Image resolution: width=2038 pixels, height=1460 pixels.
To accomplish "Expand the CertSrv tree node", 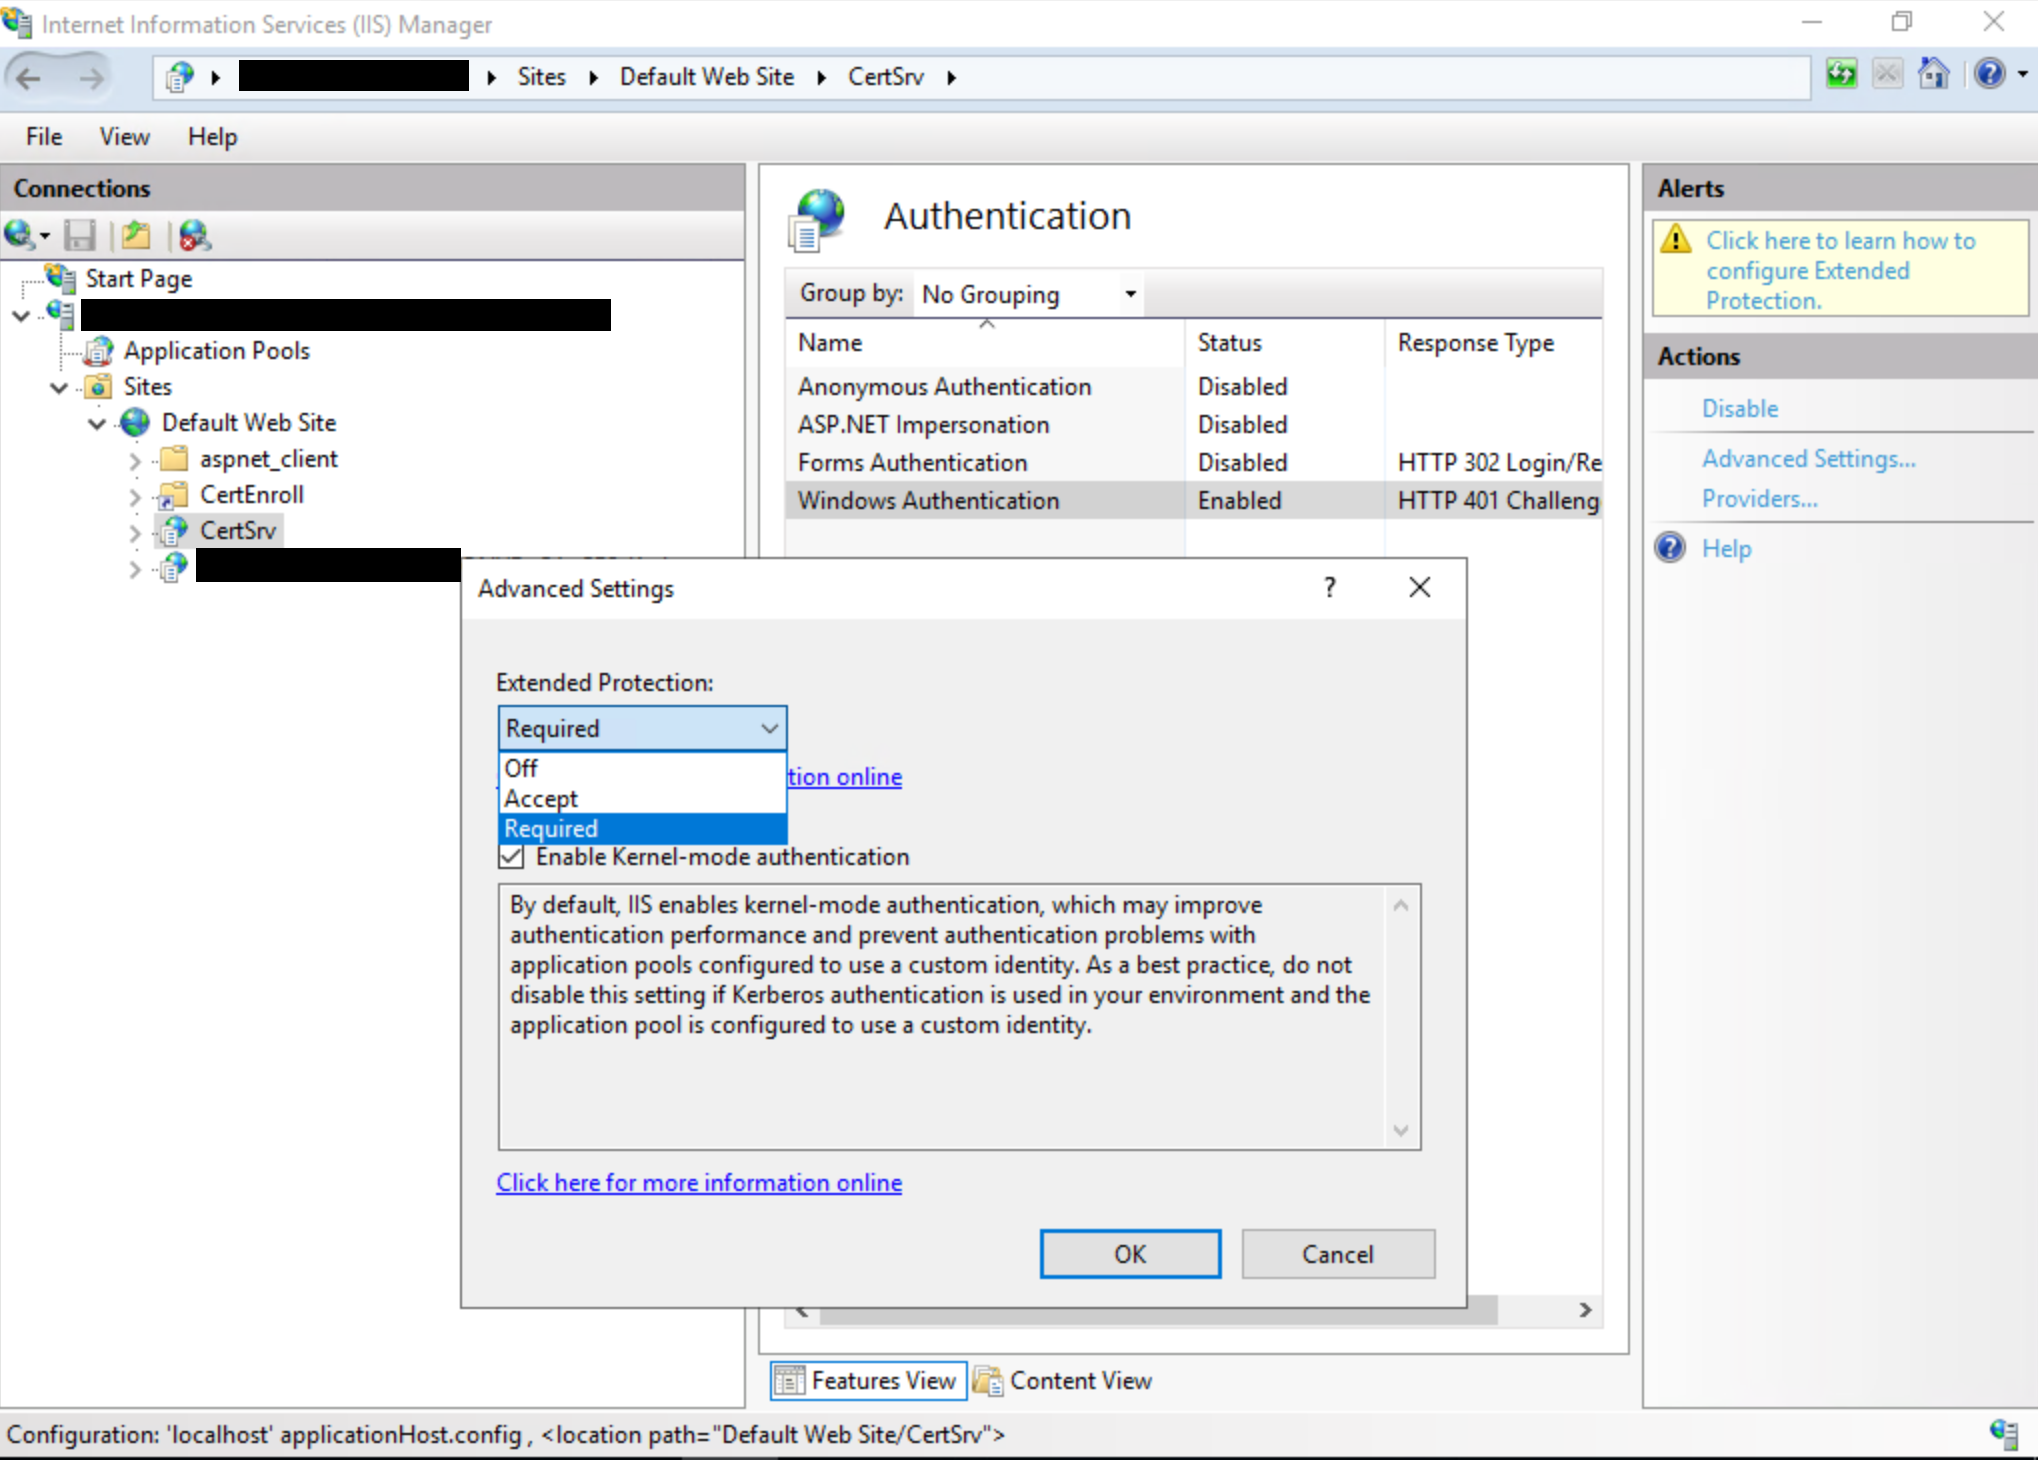I will (135, 532).
